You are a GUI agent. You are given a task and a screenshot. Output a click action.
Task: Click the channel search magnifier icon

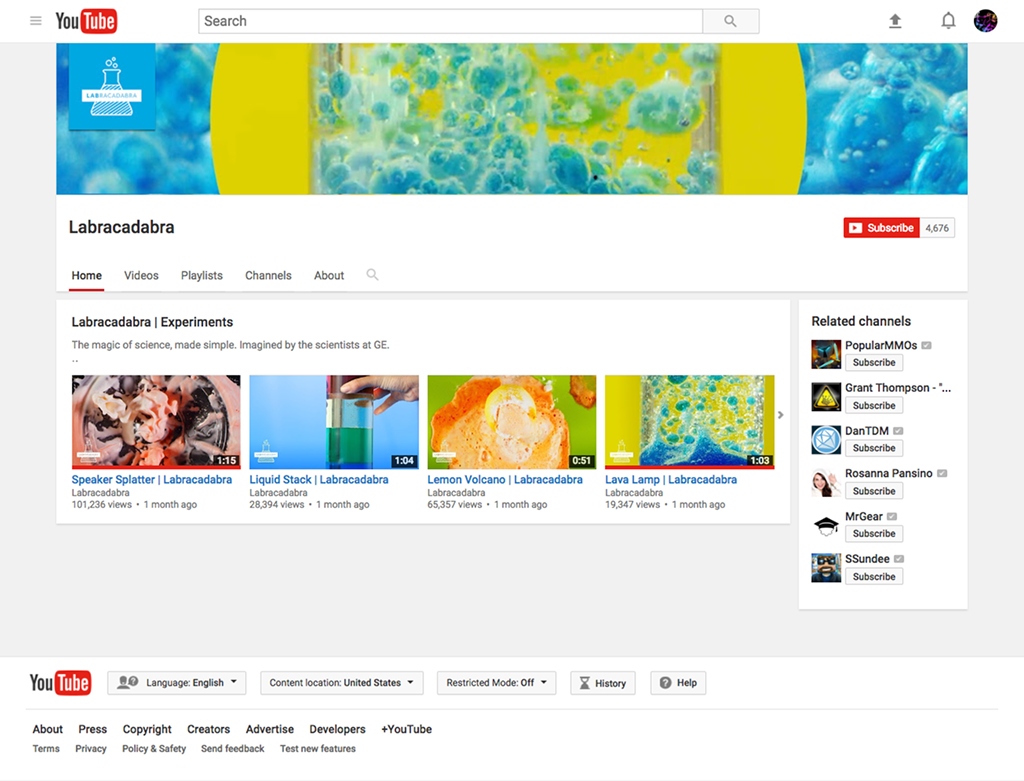(372, 274)
